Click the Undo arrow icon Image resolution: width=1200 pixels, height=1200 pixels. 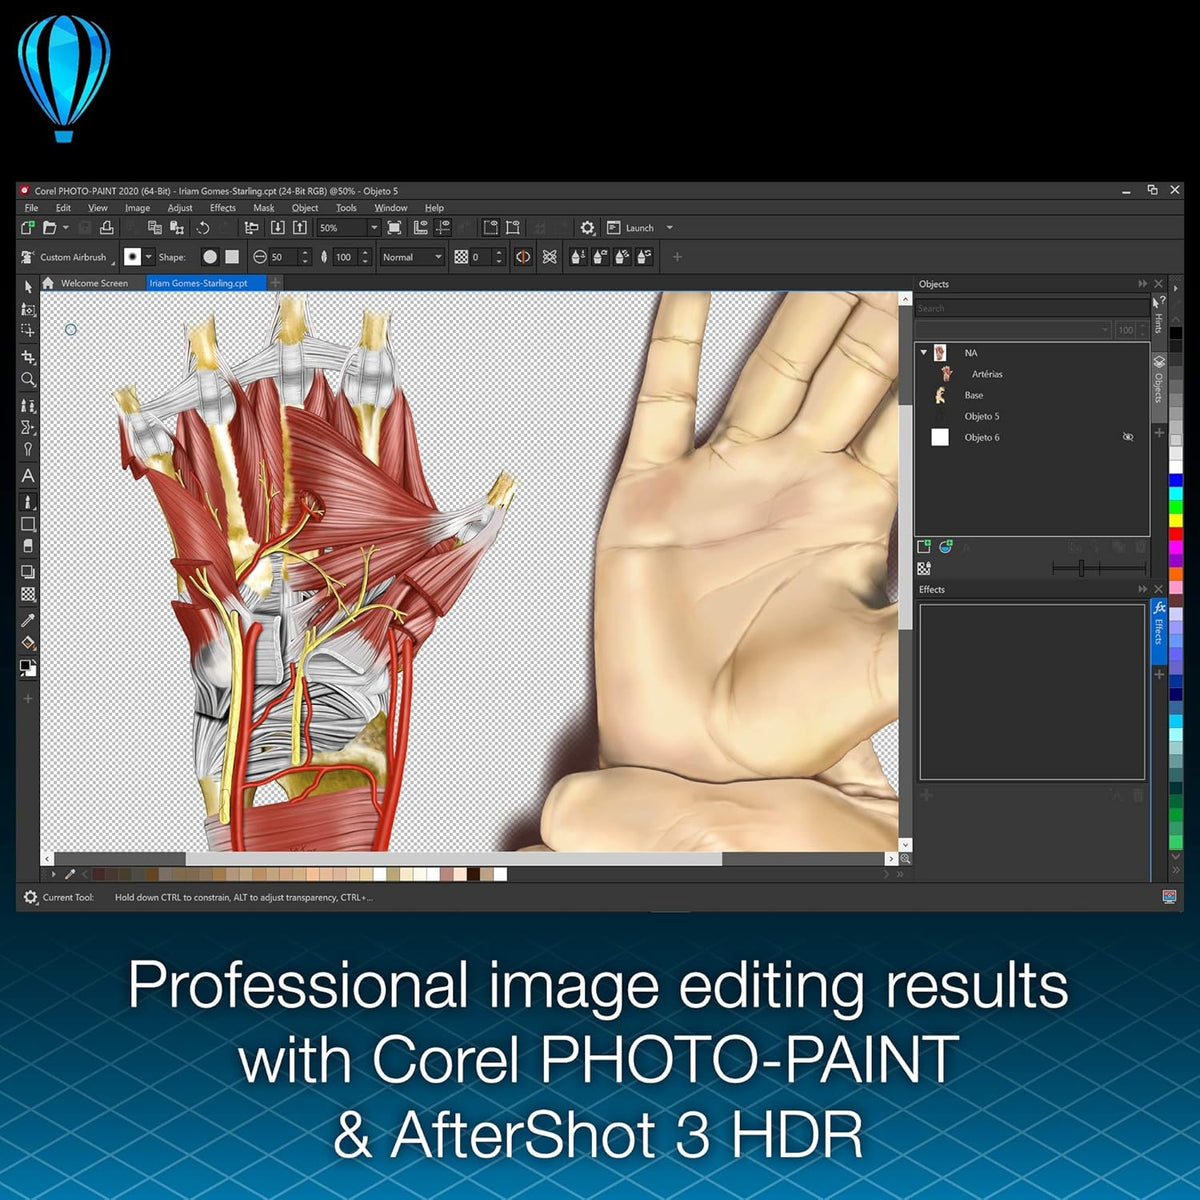pyautogui.click(x=203, y=228)
